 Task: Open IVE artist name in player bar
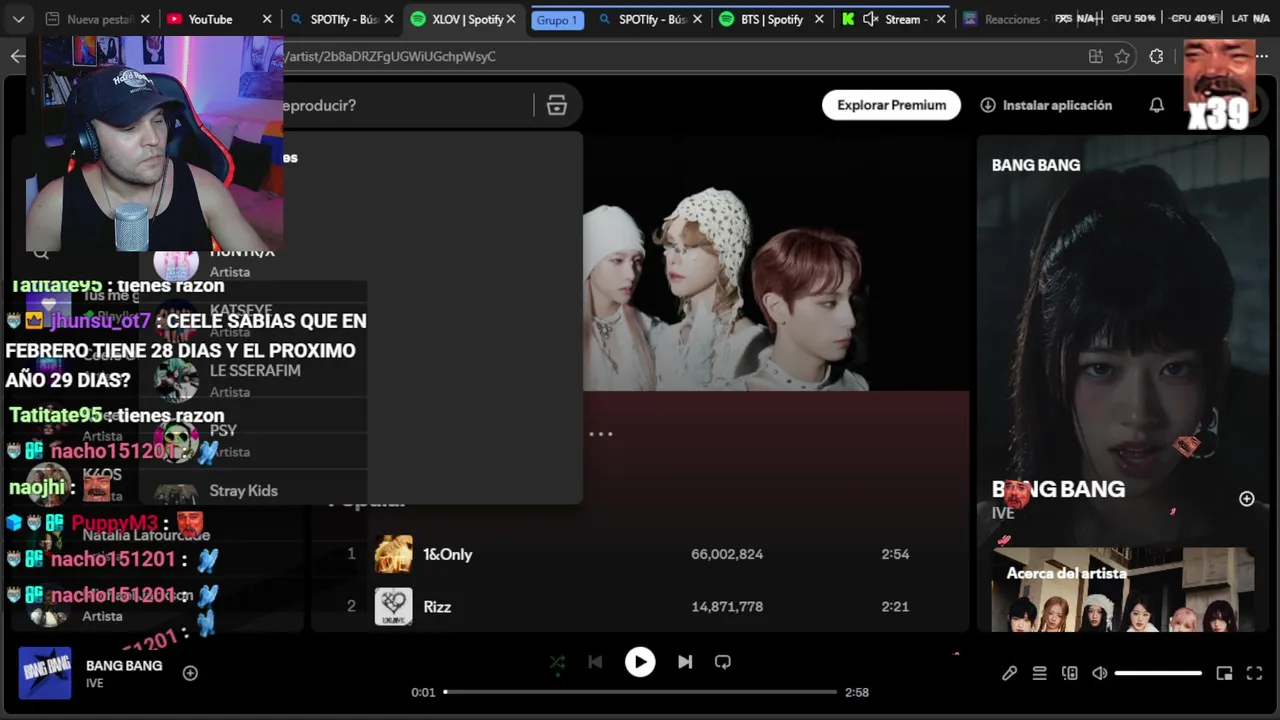coord(94,683)
